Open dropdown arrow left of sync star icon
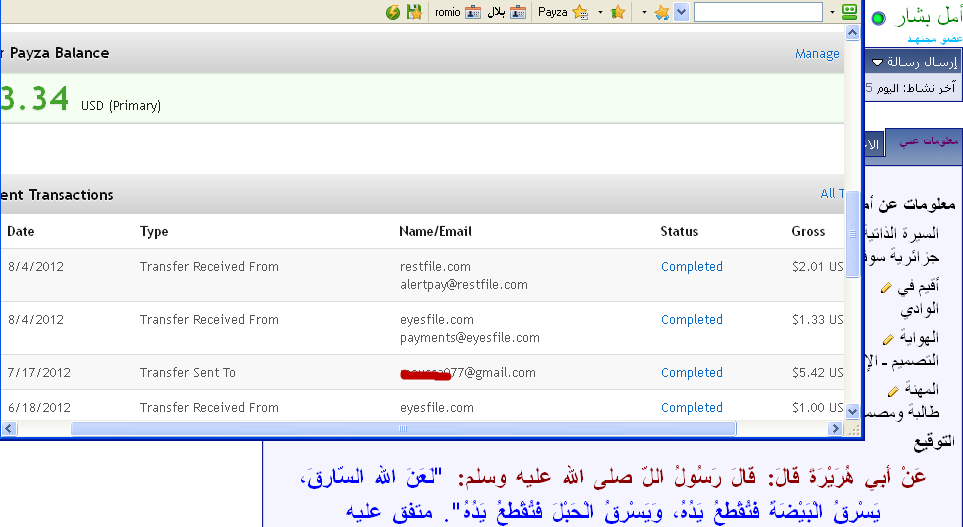The image size is (963, 527). pyautogui.click(x=644, y=12)
